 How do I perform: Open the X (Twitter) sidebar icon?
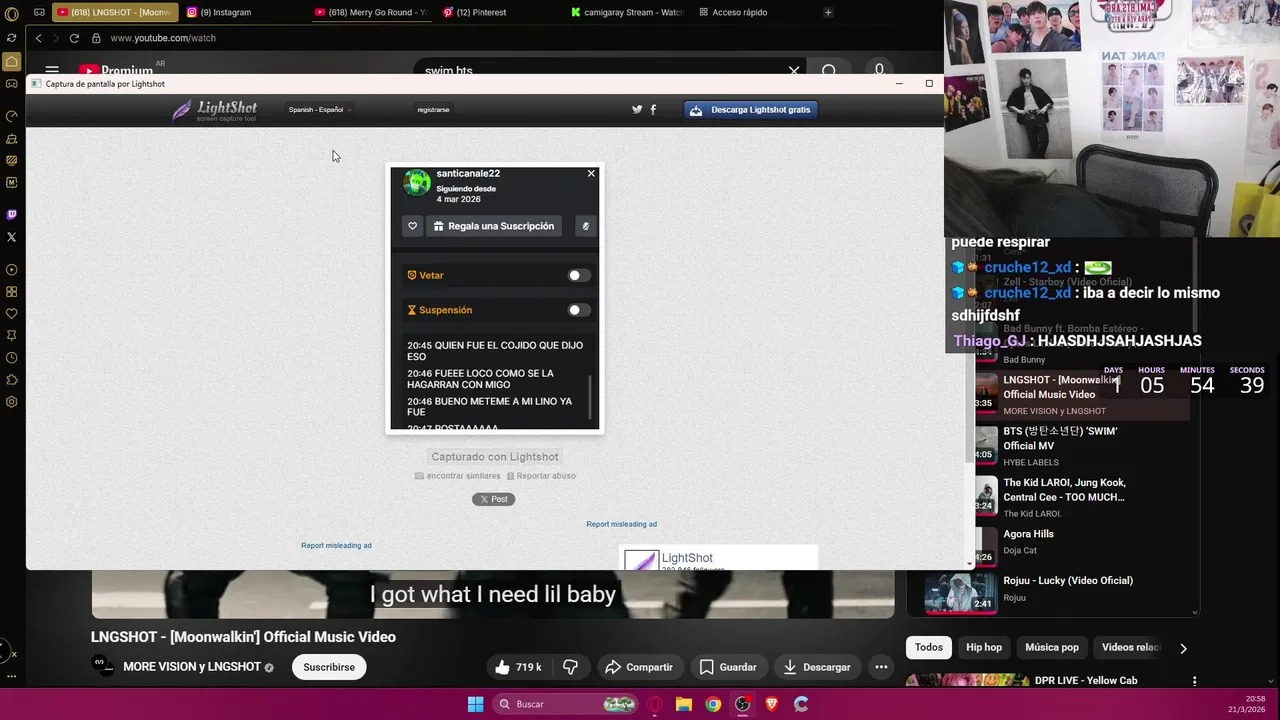(x=12, y=237)
